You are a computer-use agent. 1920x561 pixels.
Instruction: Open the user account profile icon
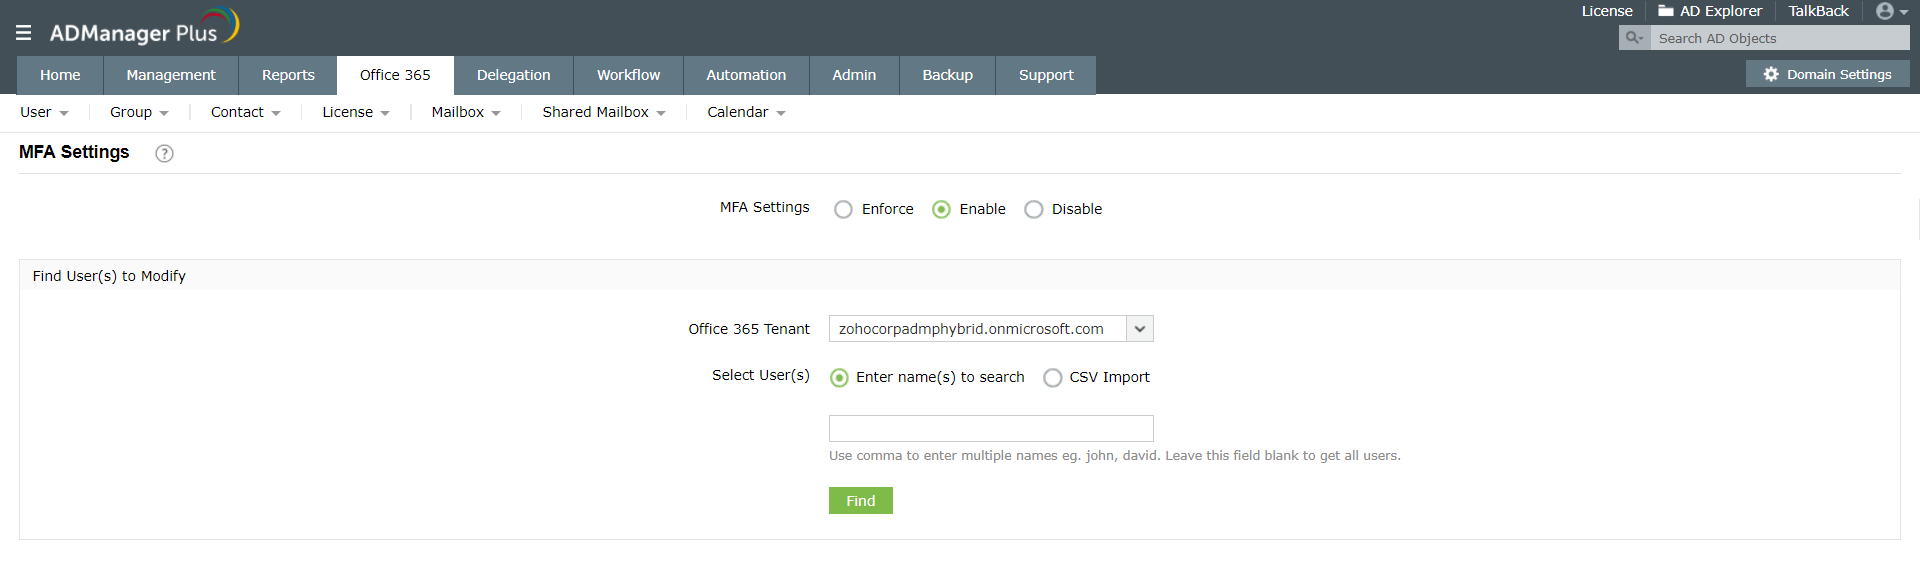[x=1885, y=11]
